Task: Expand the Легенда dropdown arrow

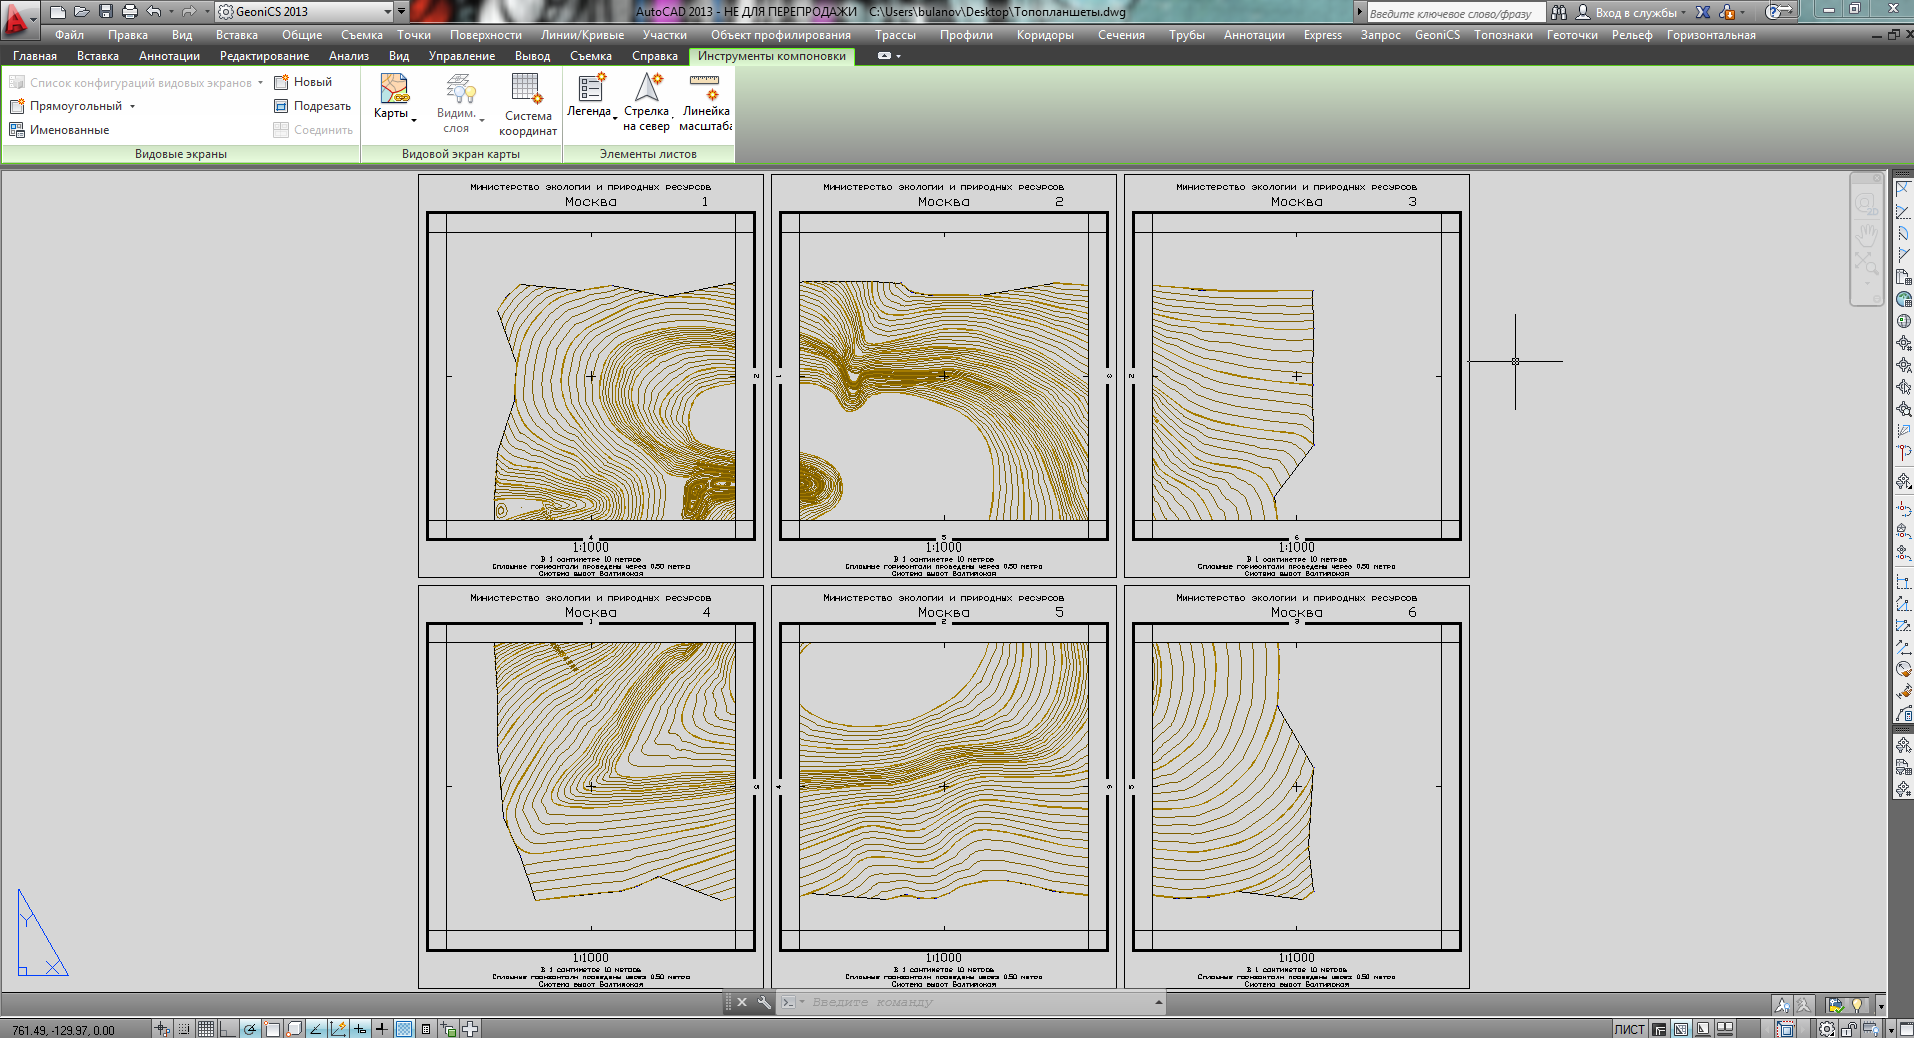Action: tap(615, 117)
